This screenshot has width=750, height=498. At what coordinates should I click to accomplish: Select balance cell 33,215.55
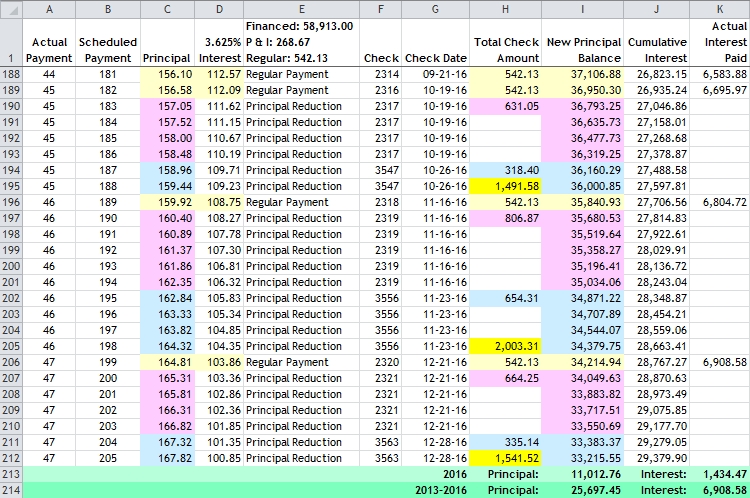click(x=583, y=458)
